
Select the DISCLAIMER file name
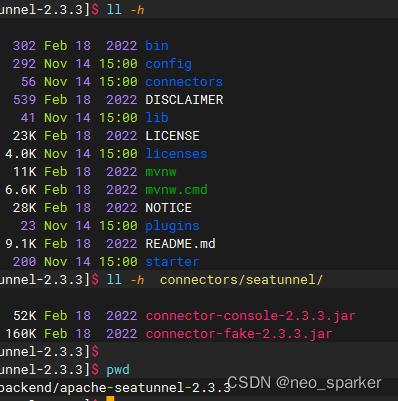point(184,100)
